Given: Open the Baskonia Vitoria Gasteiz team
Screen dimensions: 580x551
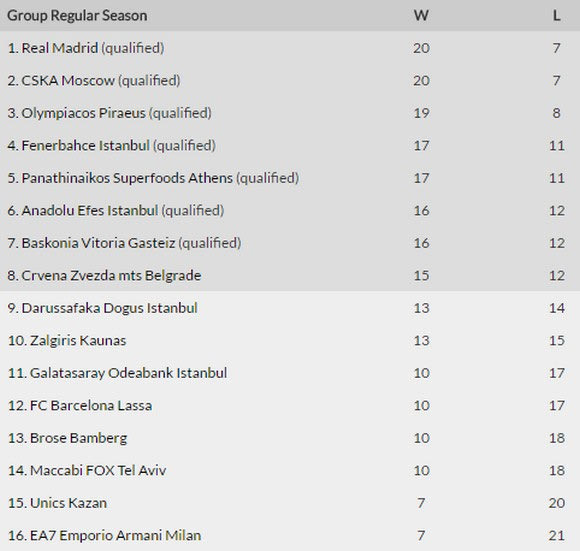Looking at the screenshot, I should tap(98, 243).
